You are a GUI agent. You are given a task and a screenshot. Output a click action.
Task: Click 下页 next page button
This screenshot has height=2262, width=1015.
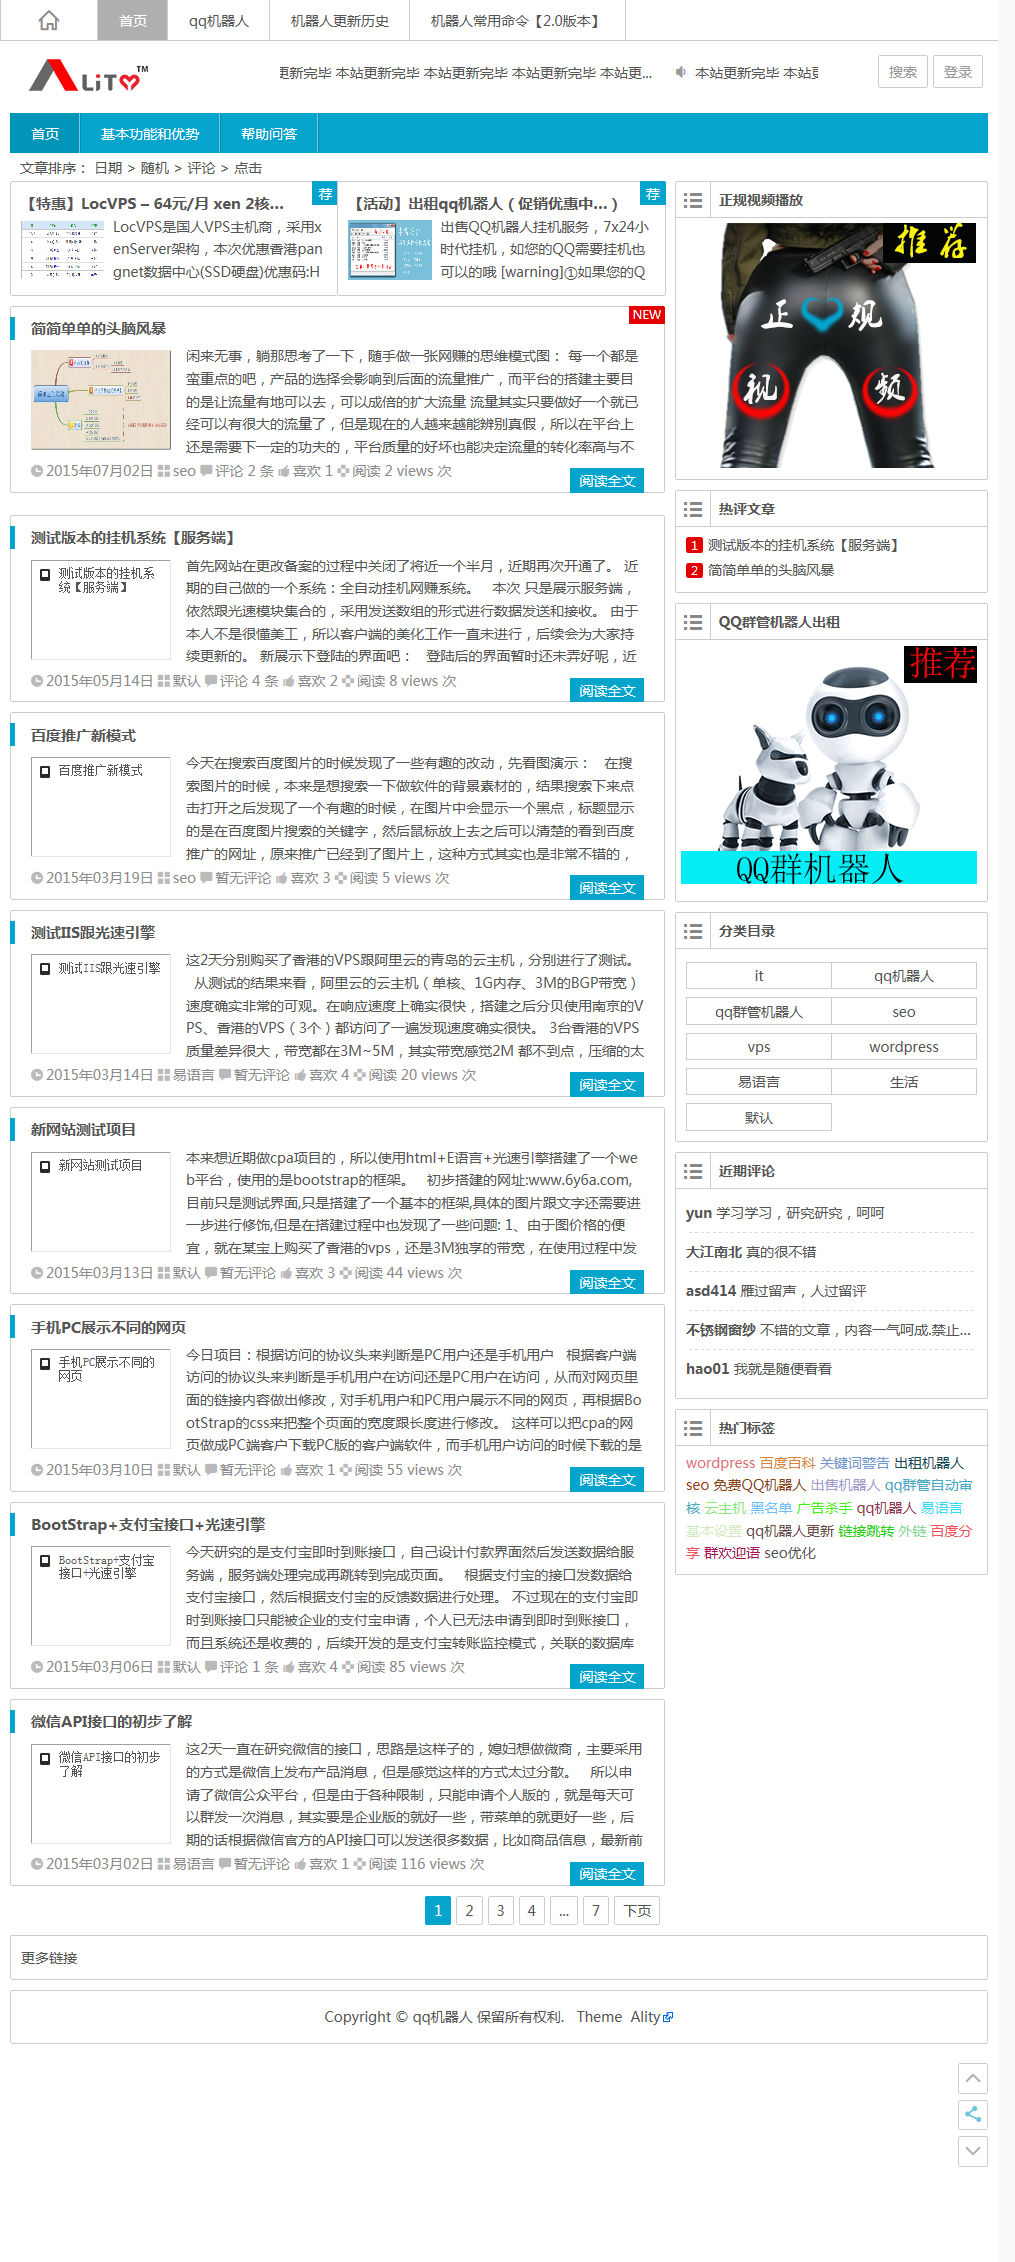point(637,1911)
